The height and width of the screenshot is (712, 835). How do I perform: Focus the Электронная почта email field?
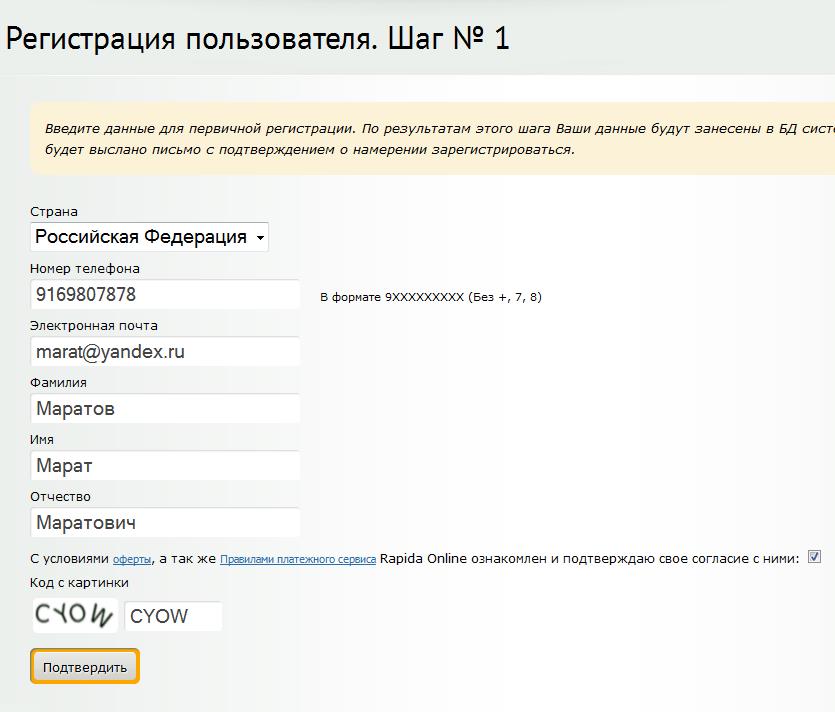165,352
